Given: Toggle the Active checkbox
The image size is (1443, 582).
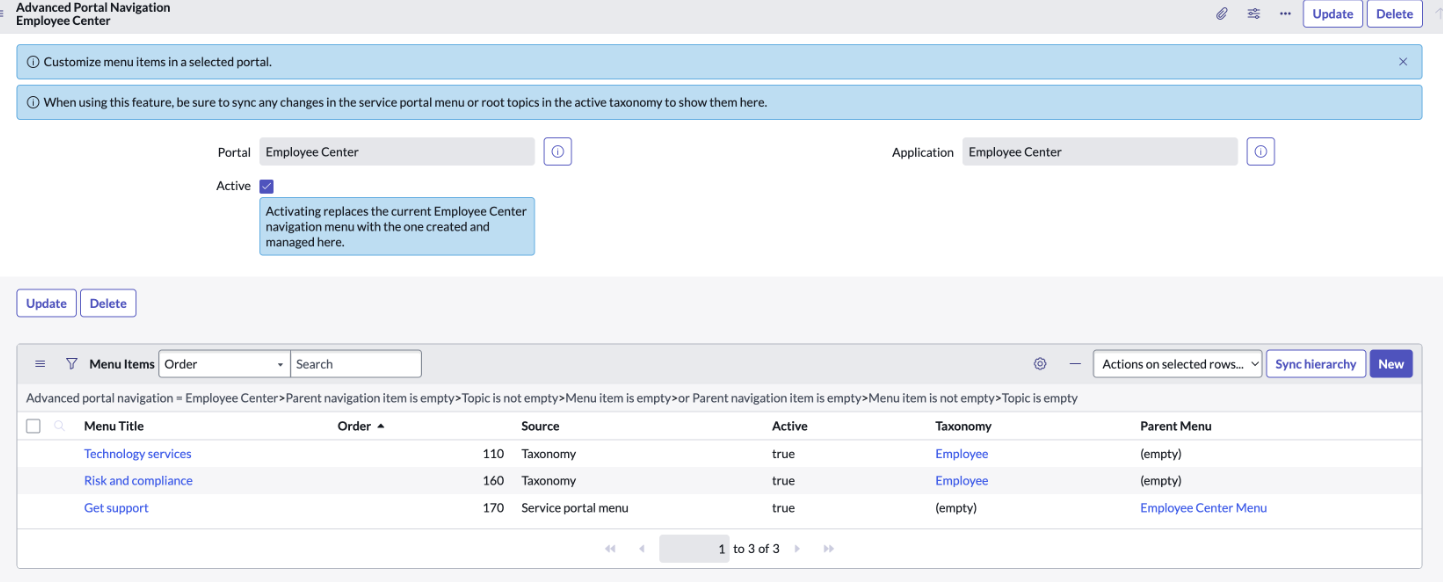Looking at the screenshot, I should [266, 186].
